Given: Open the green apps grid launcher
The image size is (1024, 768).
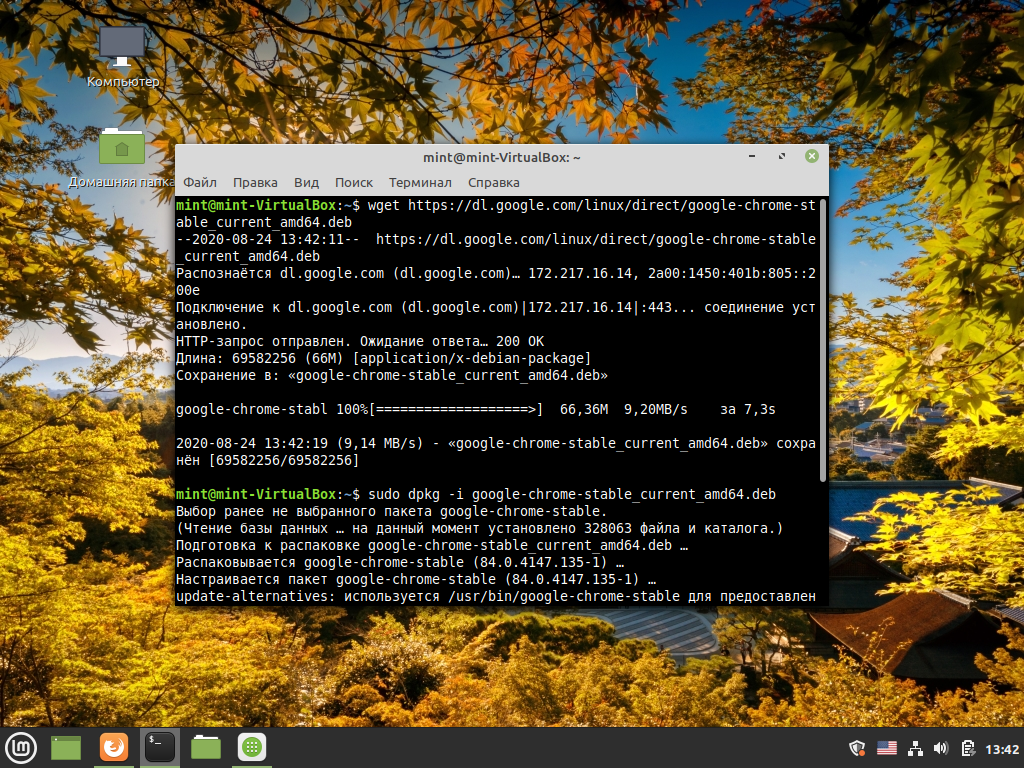Looking at the screenshot, I should (x=252, y=748).
